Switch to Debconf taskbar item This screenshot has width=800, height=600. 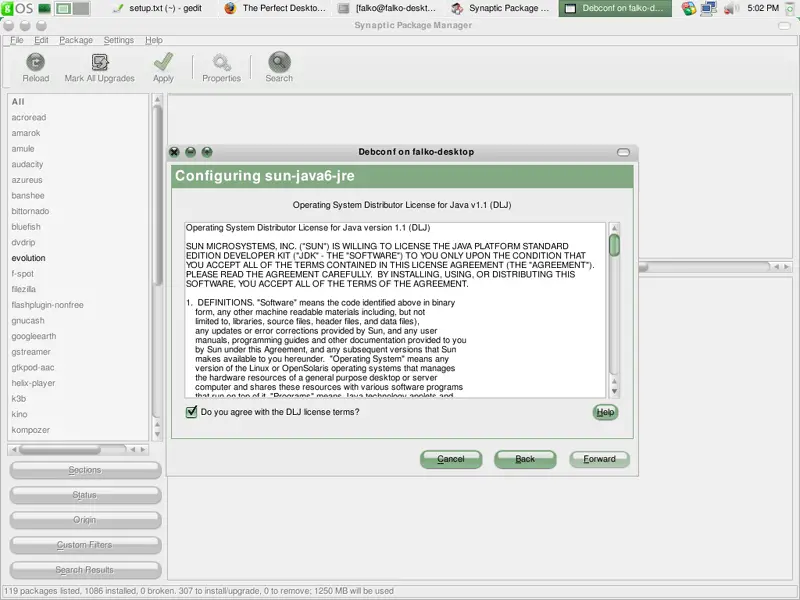[615, 8]
